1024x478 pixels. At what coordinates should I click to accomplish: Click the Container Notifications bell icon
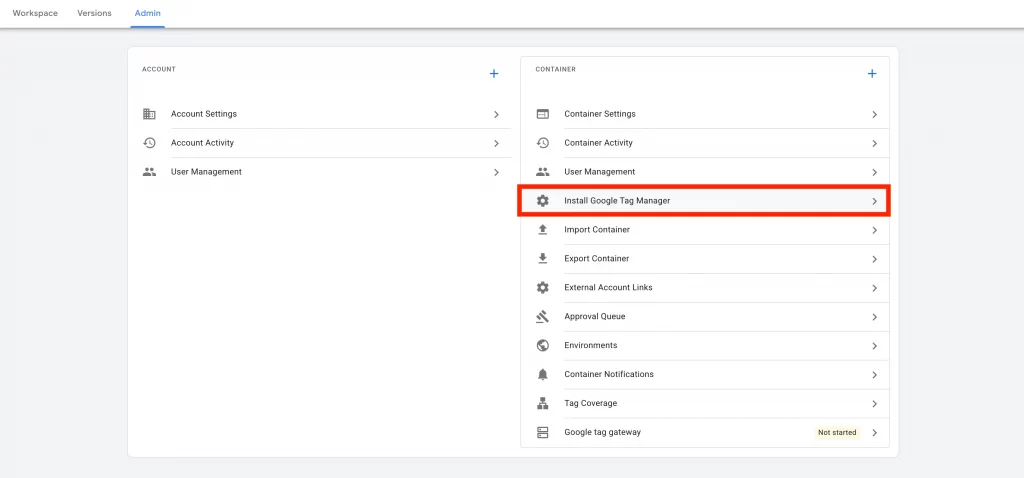pos(543,375)
